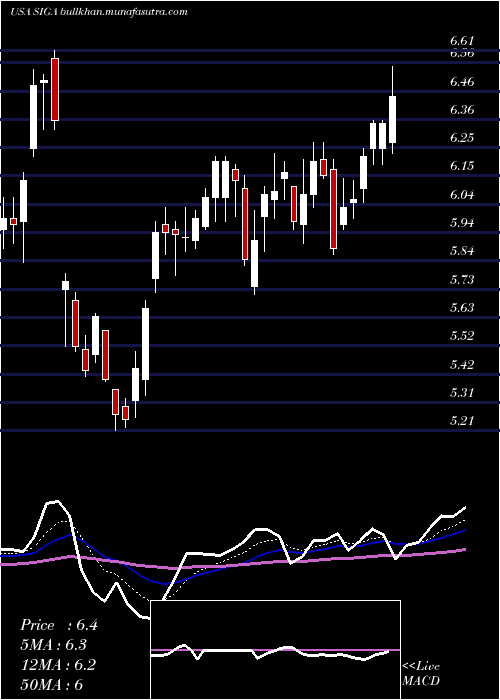
Task: Click the 6.61 price axis label
Action: (462, 41)
